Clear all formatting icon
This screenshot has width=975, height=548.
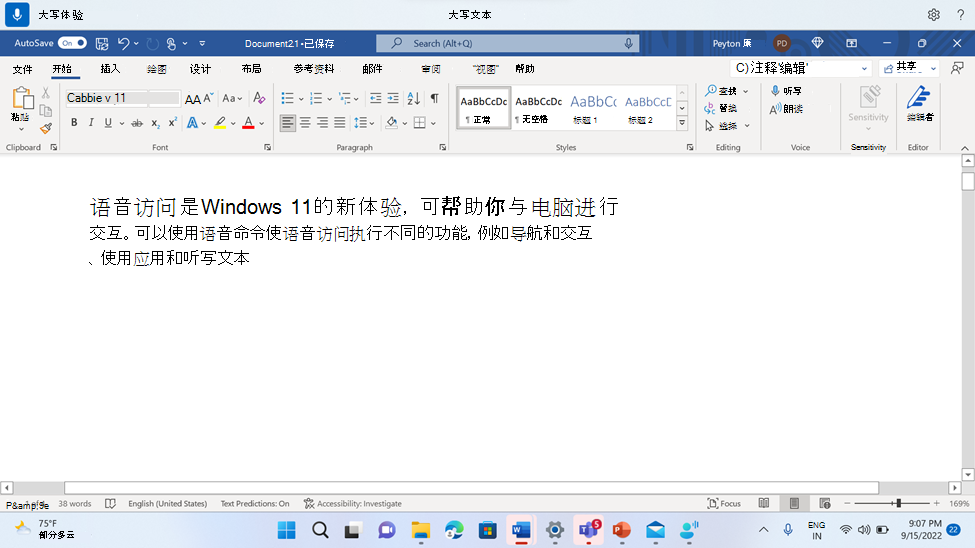coord(259,98)
